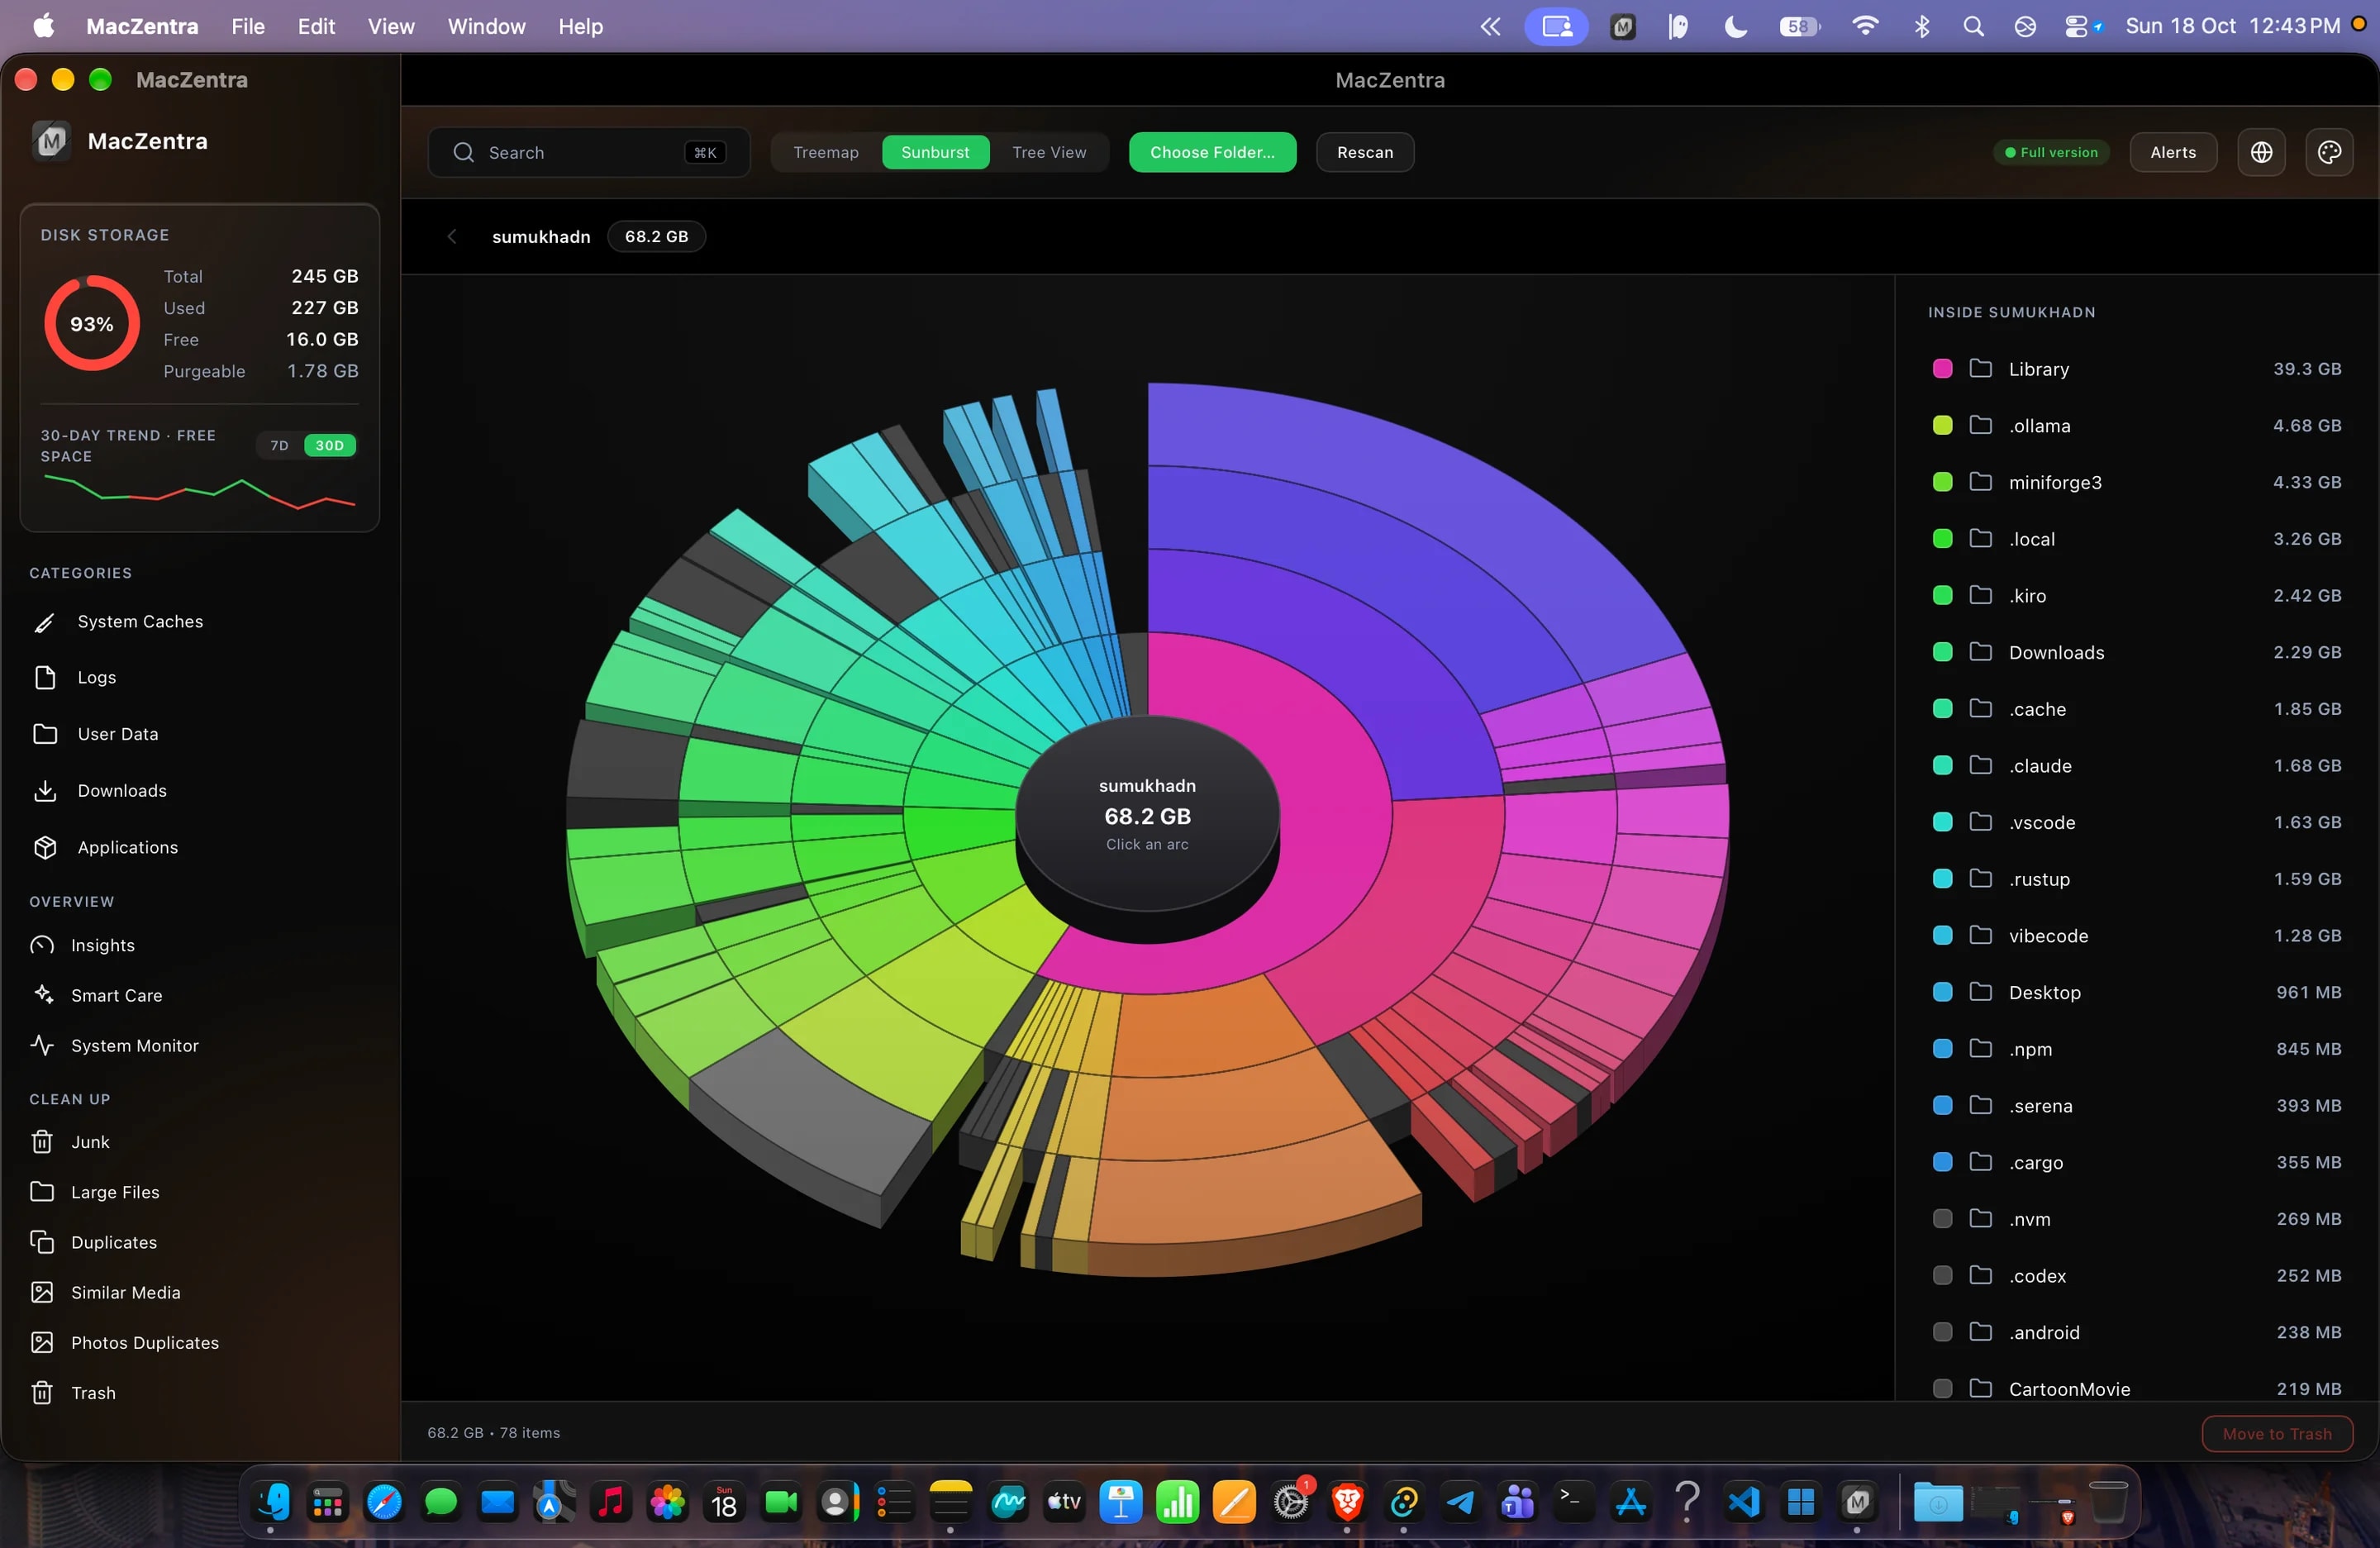Select the .vscode folder row
This screenshot has width=2380, height=1548.
pyautogui.click(x=2136, y=822)
